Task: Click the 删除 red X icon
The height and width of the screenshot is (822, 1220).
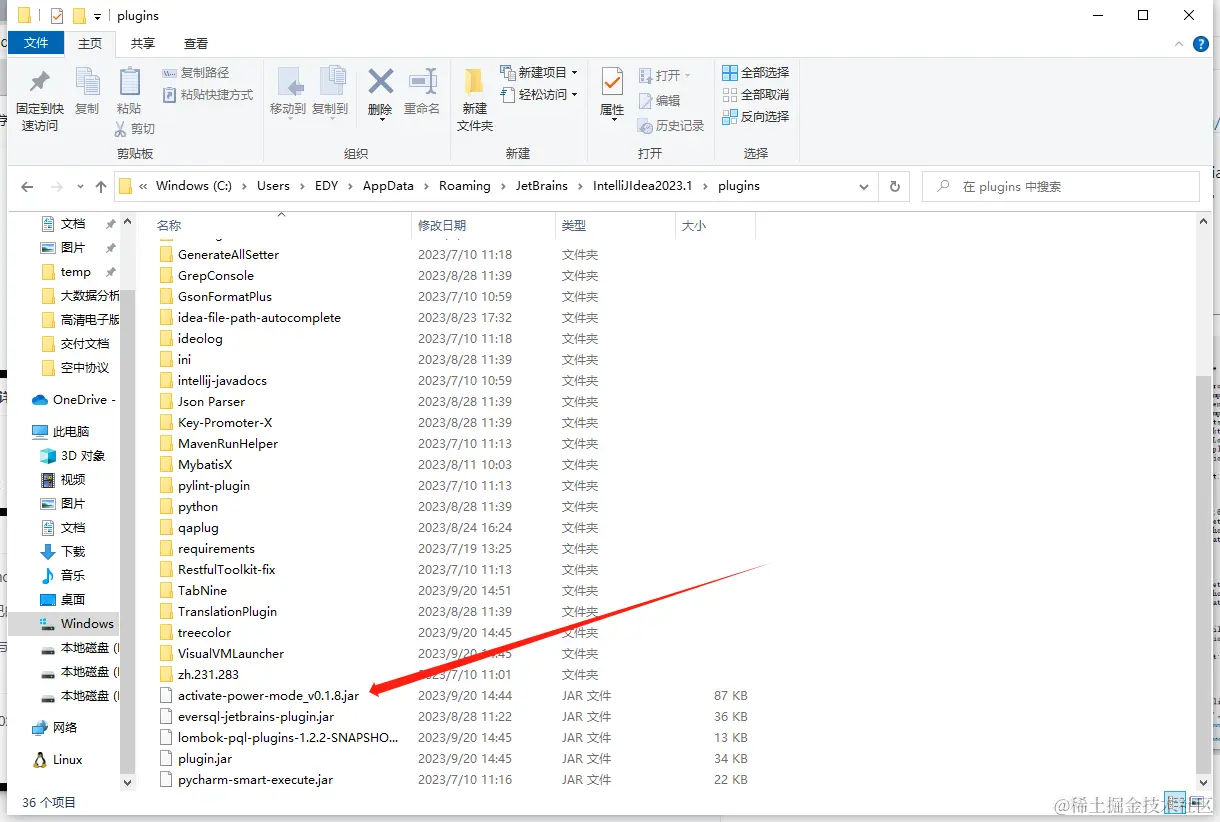Action: [x=380, y=81]
